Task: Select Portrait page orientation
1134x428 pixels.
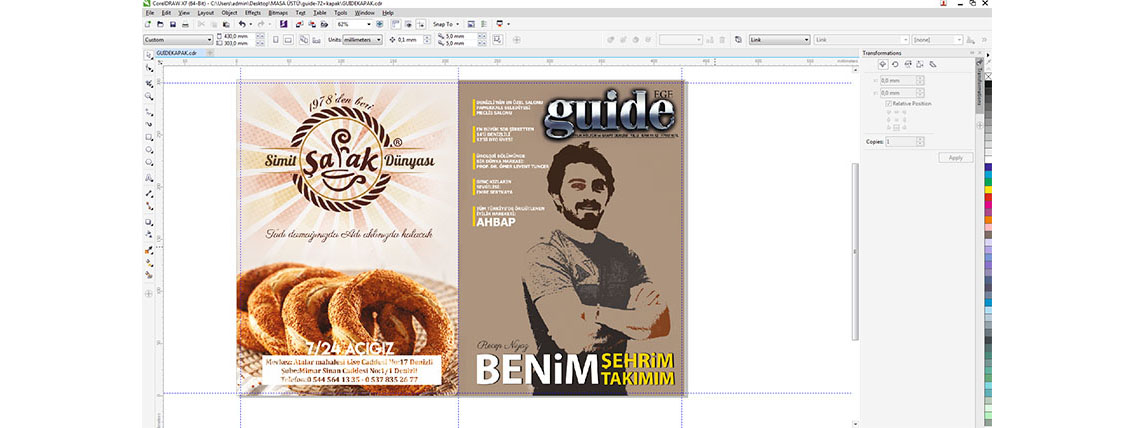Action: click(276, 40)
